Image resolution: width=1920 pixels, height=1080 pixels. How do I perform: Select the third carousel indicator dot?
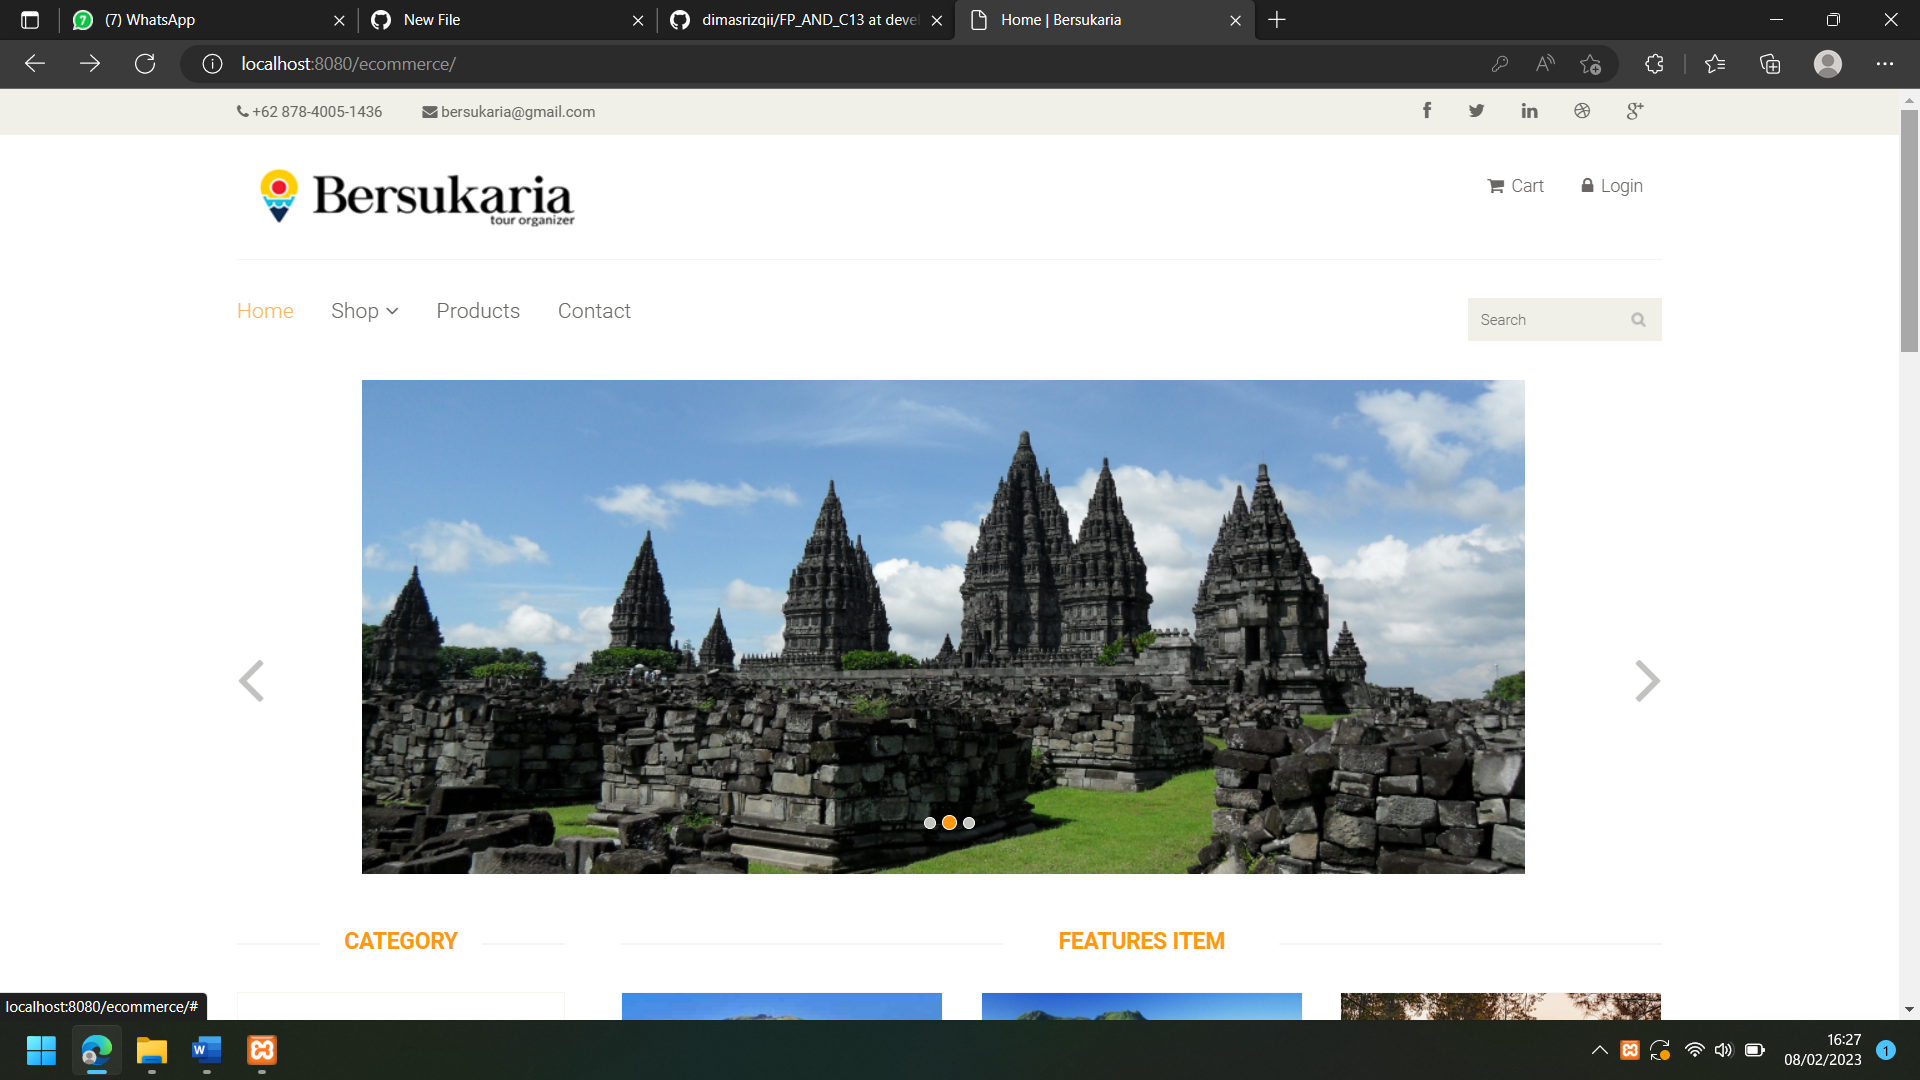968,822
